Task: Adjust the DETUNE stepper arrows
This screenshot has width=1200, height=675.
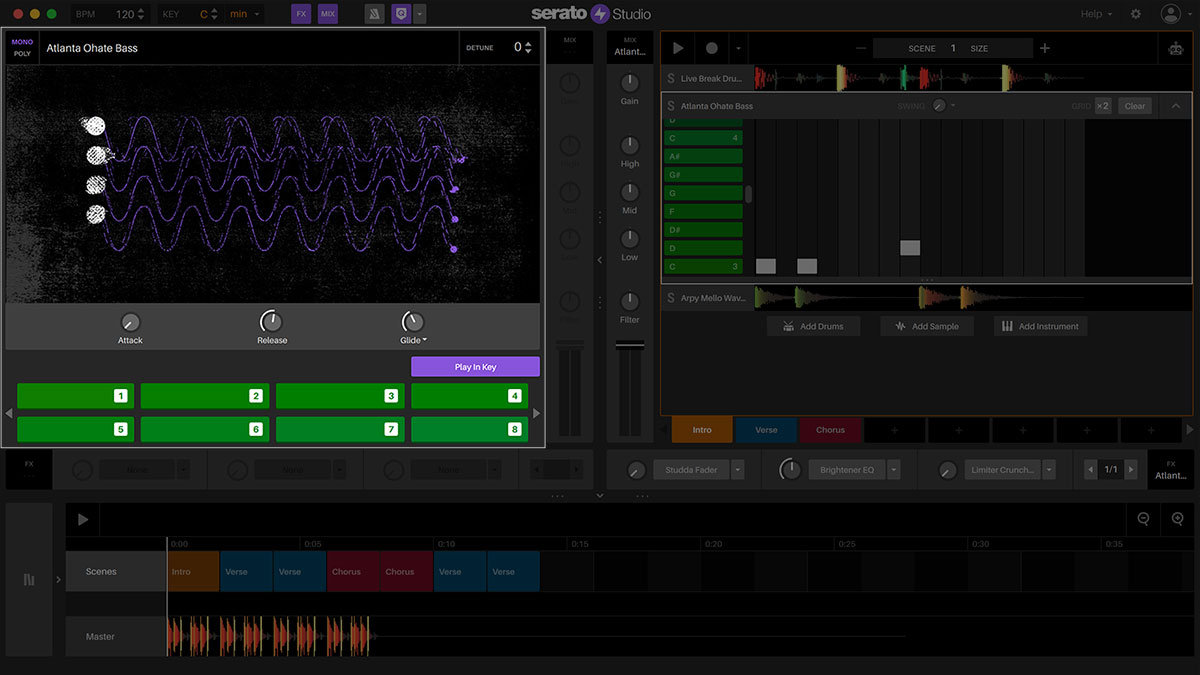Action: (x=528, y=47)
